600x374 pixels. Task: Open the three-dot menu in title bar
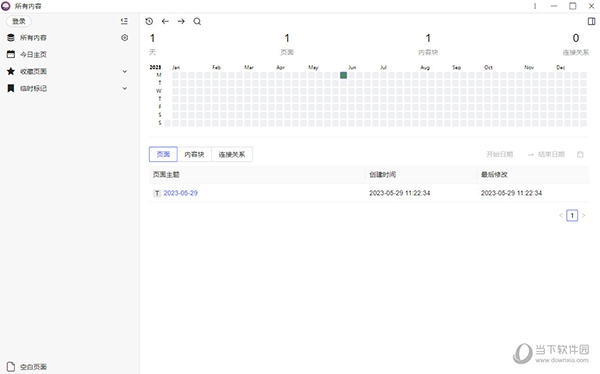click(535, 6)
